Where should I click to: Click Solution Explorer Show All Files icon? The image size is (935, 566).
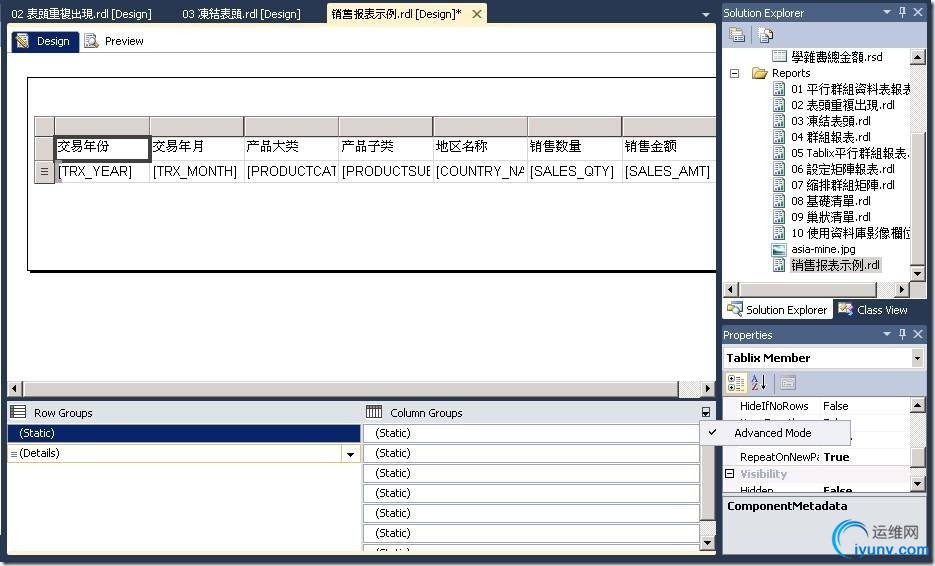[766, 35]
